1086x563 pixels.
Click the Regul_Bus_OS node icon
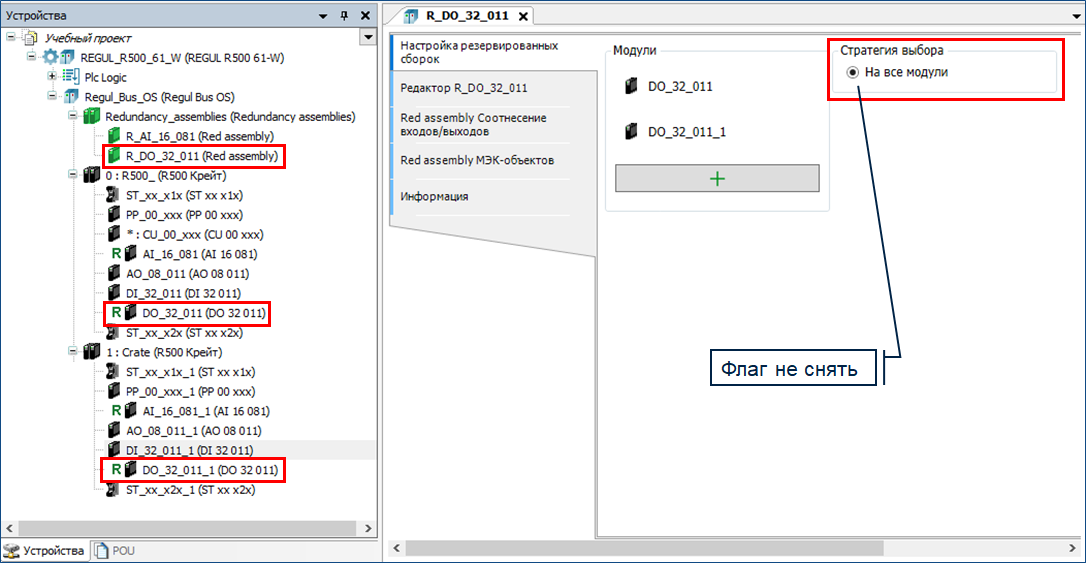tap(71, 97)
